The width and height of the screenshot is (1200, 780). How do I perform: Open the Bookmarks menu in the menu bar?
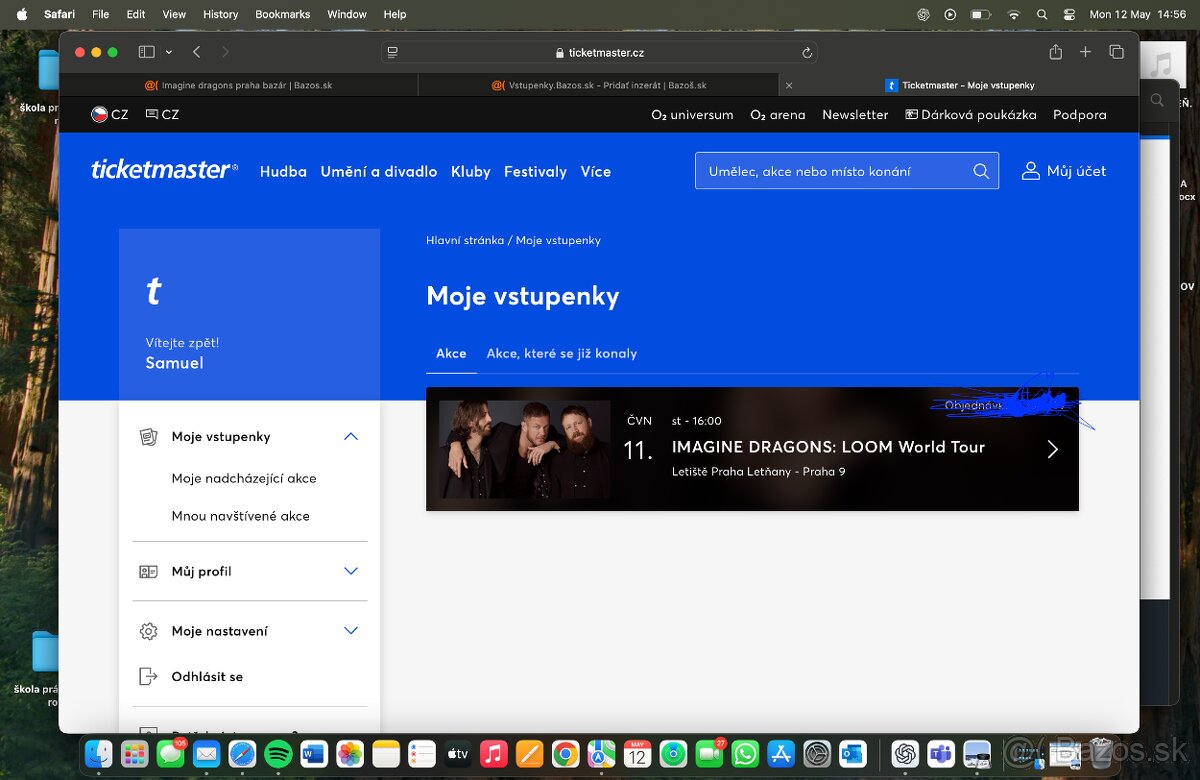click(283, 14)
